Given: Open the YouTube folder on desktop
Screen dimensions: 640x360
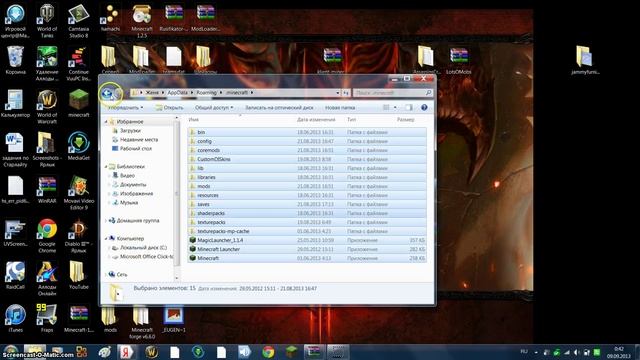Looking at the screenshot, I should 78,276.
